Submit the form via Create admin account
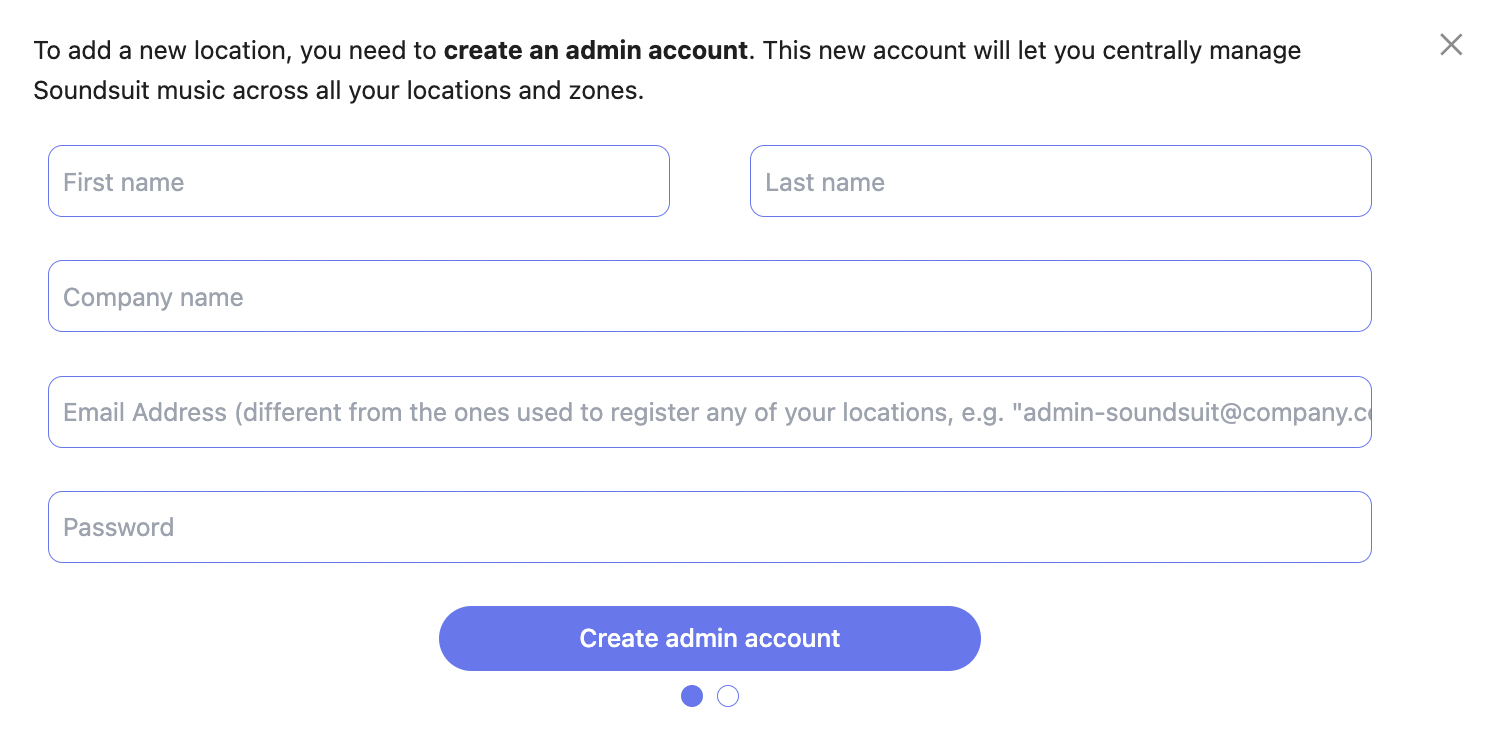Image resolution: width=1492 pixels, height=754 pixels. tap(709, 638)
